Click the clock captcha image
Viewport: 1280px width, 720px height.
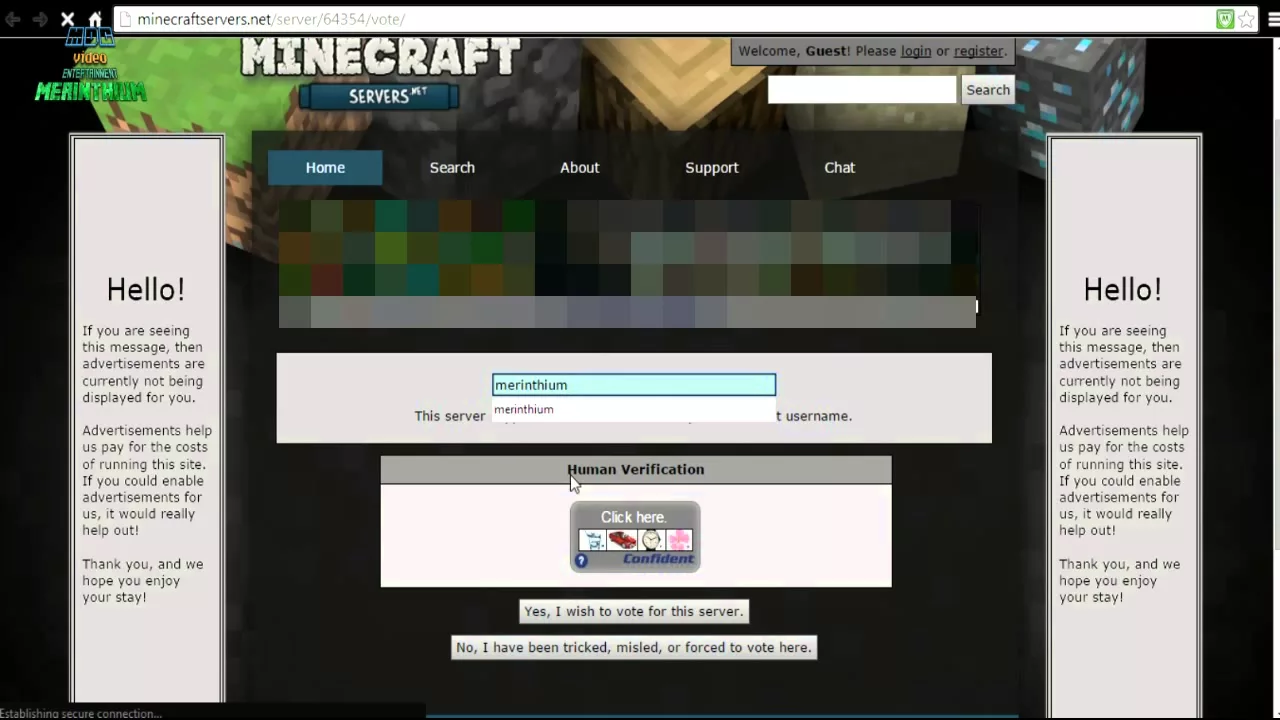coord(651,540)
